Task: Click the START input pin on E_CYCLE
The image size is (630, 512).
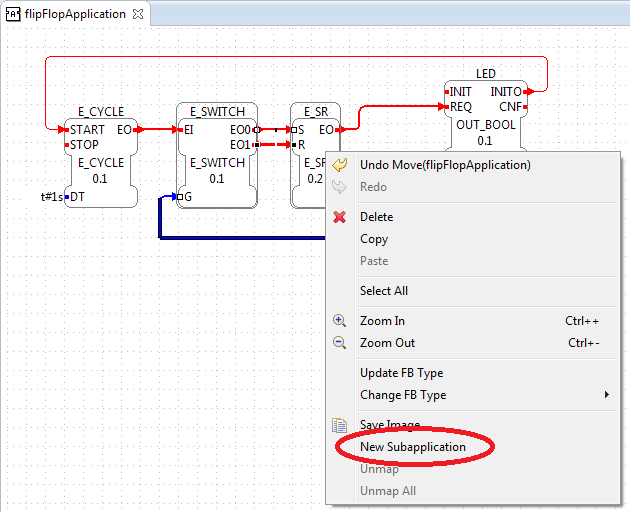Action: point(87,129)
